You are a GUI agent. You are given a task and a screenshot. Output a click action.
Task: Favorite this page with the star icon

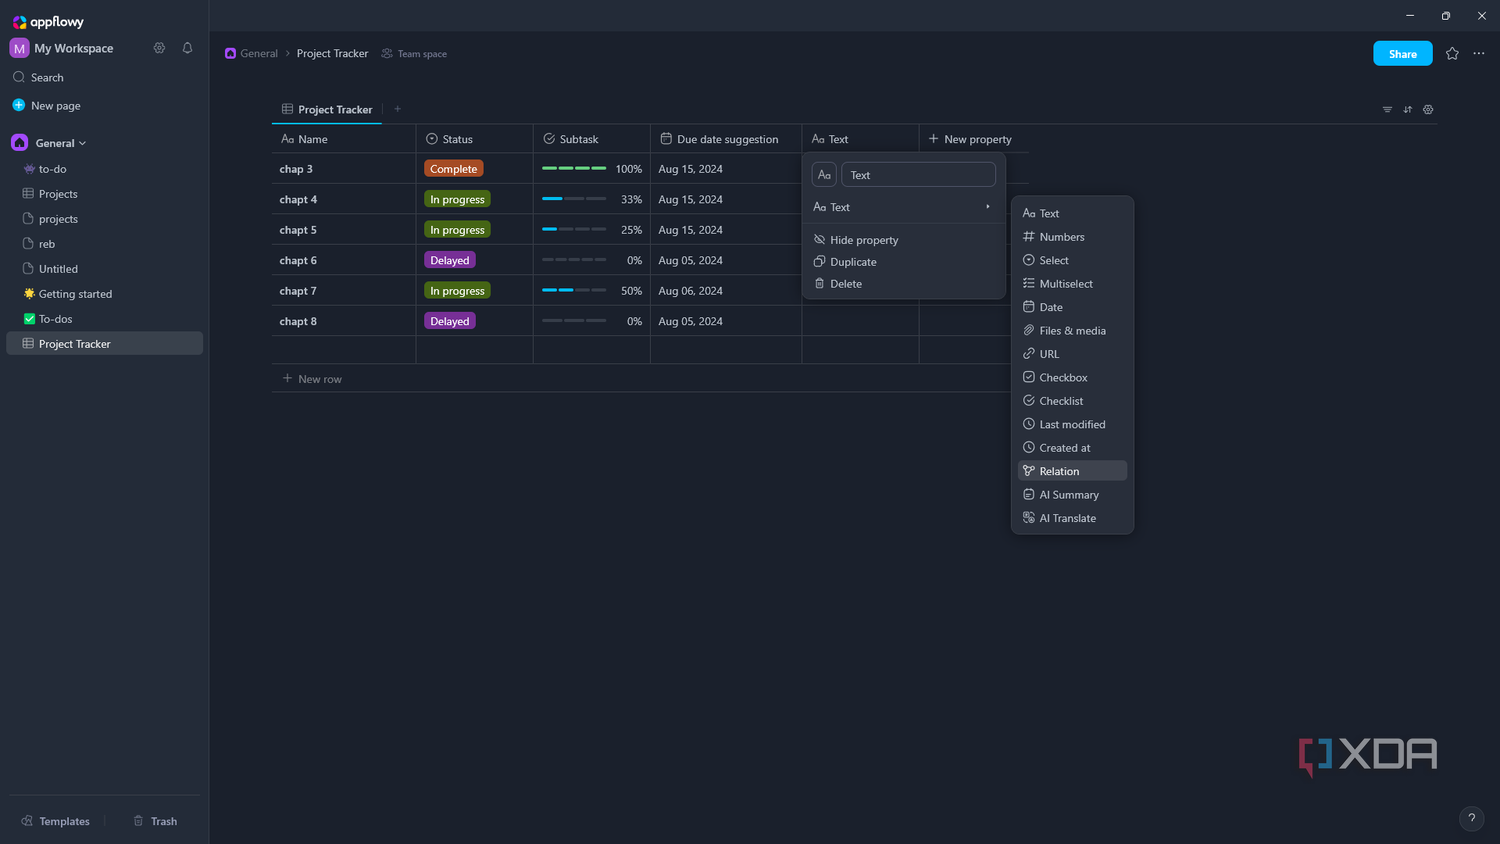[x=1452, y=54]
